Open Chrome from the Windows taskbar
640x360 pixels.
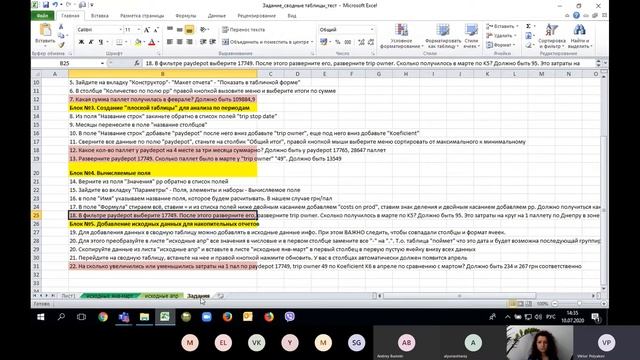pyautogui.click(x=103, y=317)
